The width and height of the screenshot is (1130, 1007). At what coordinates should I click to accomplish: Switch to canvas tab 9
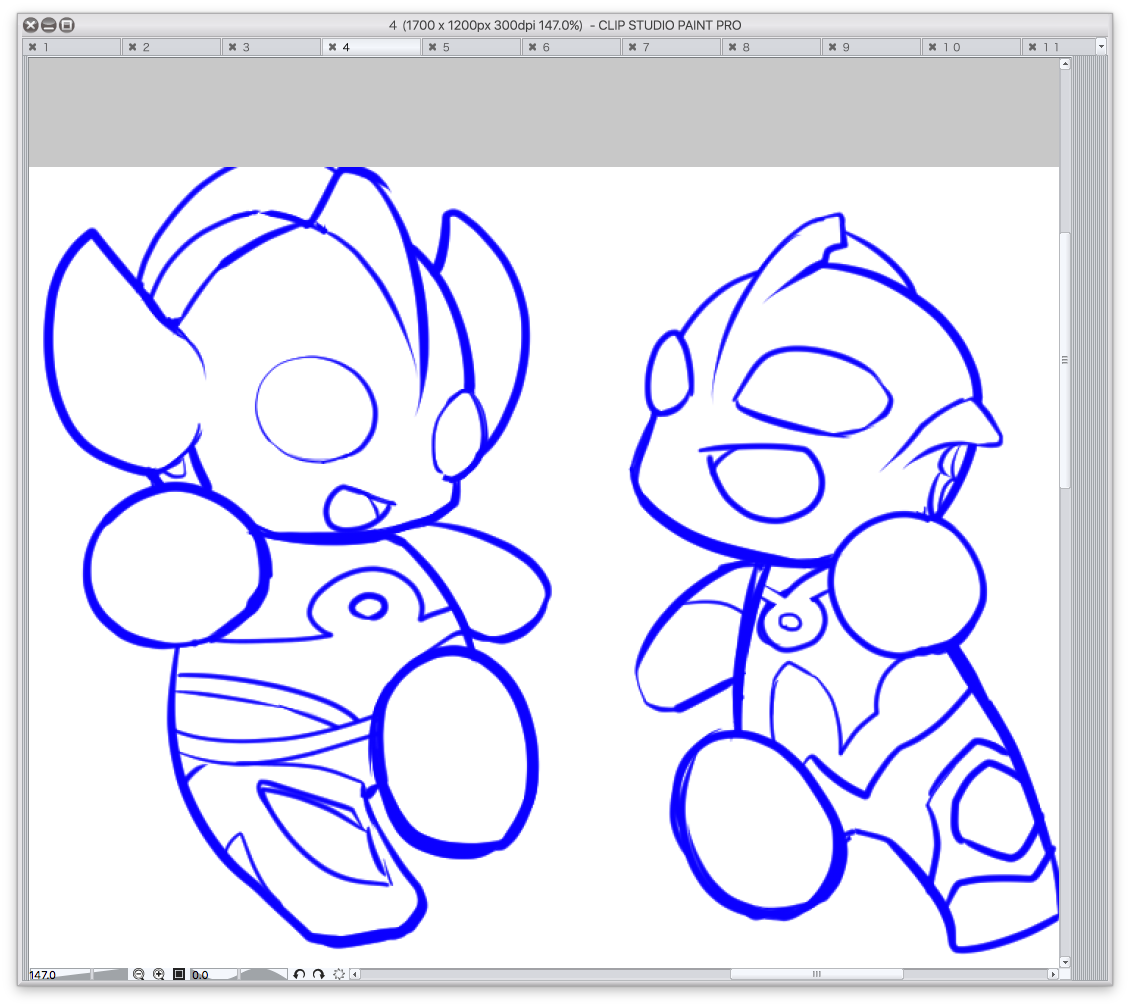(x=873, y=47)
